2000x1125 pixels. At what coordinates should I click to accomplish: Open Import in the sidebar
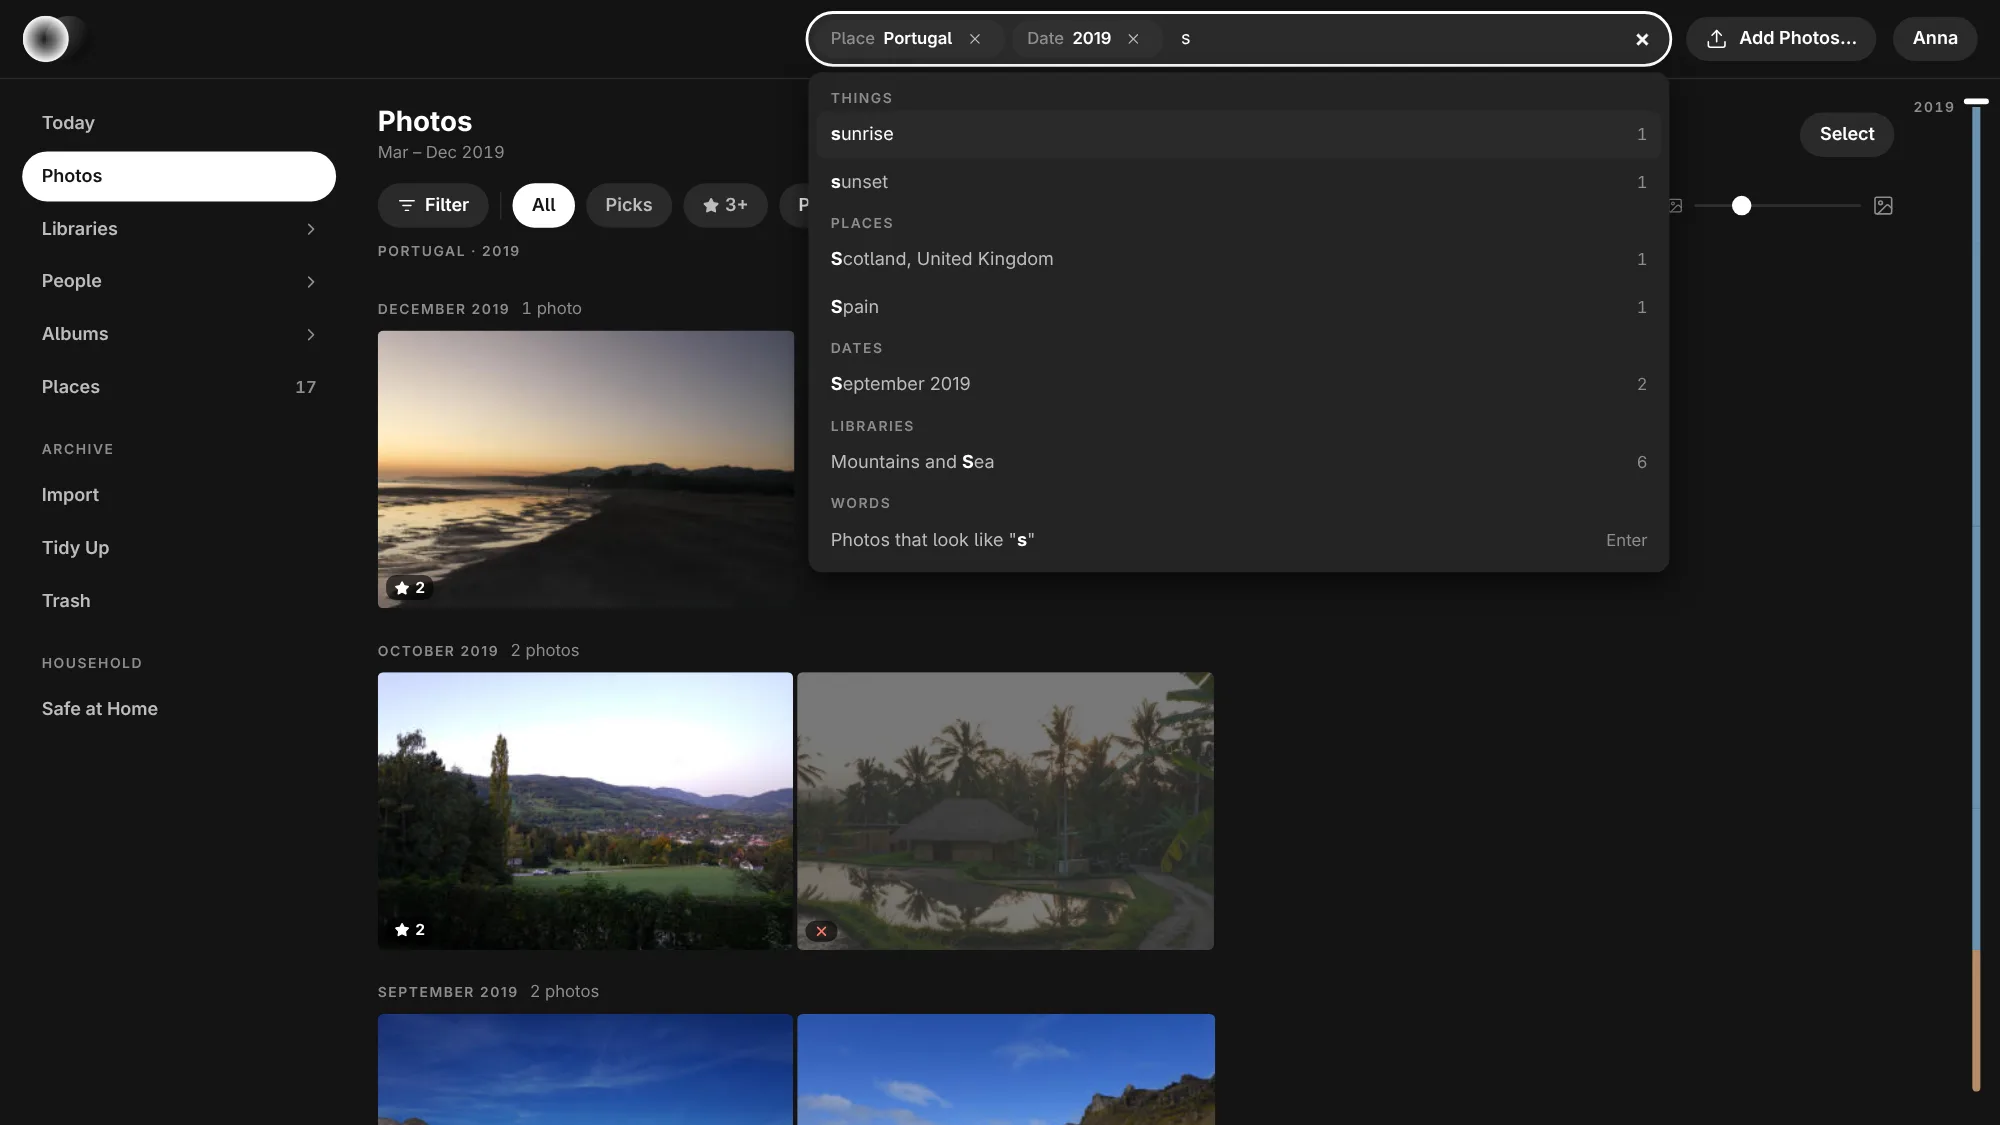pos(179,495)
